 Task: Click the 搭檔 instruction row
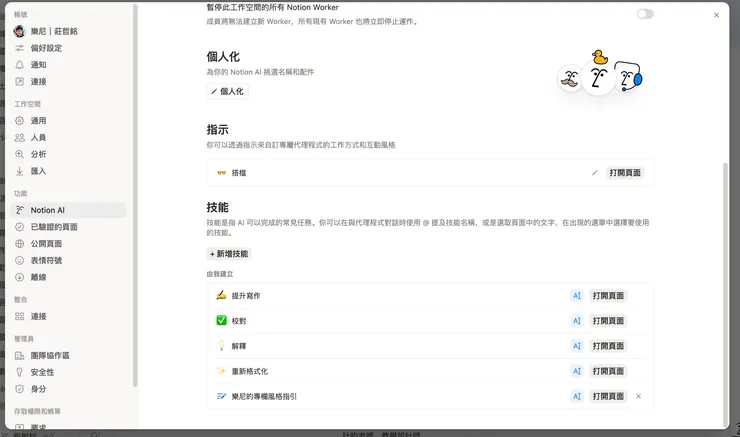tap(430, 173)
